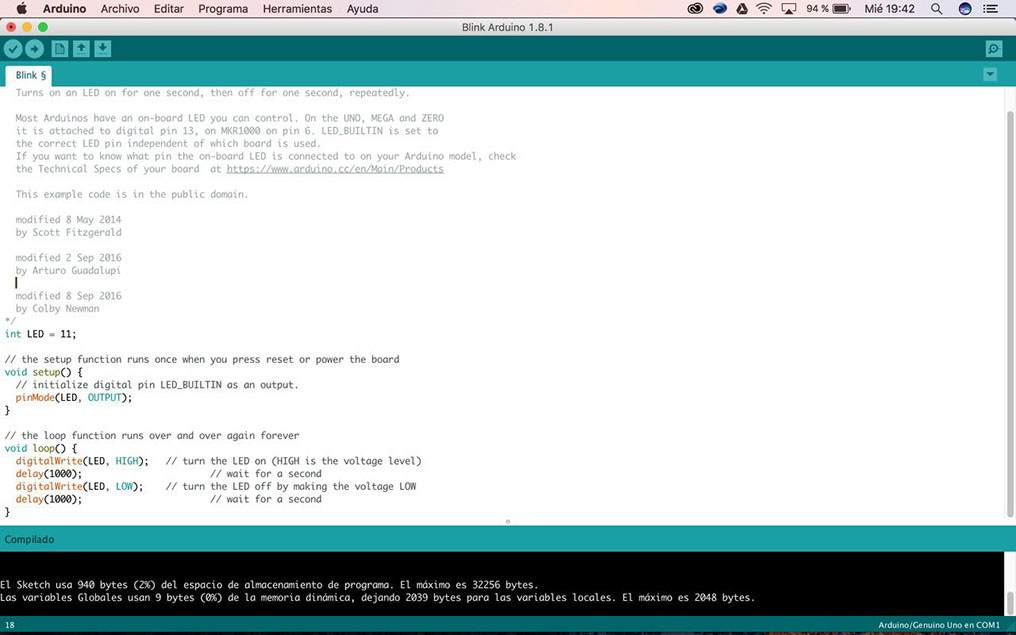Click the 'modified 8 May 2014' comment
The height and width of the screenshot is (635, 1016).
pyautogui.click(x=69, y=220)
